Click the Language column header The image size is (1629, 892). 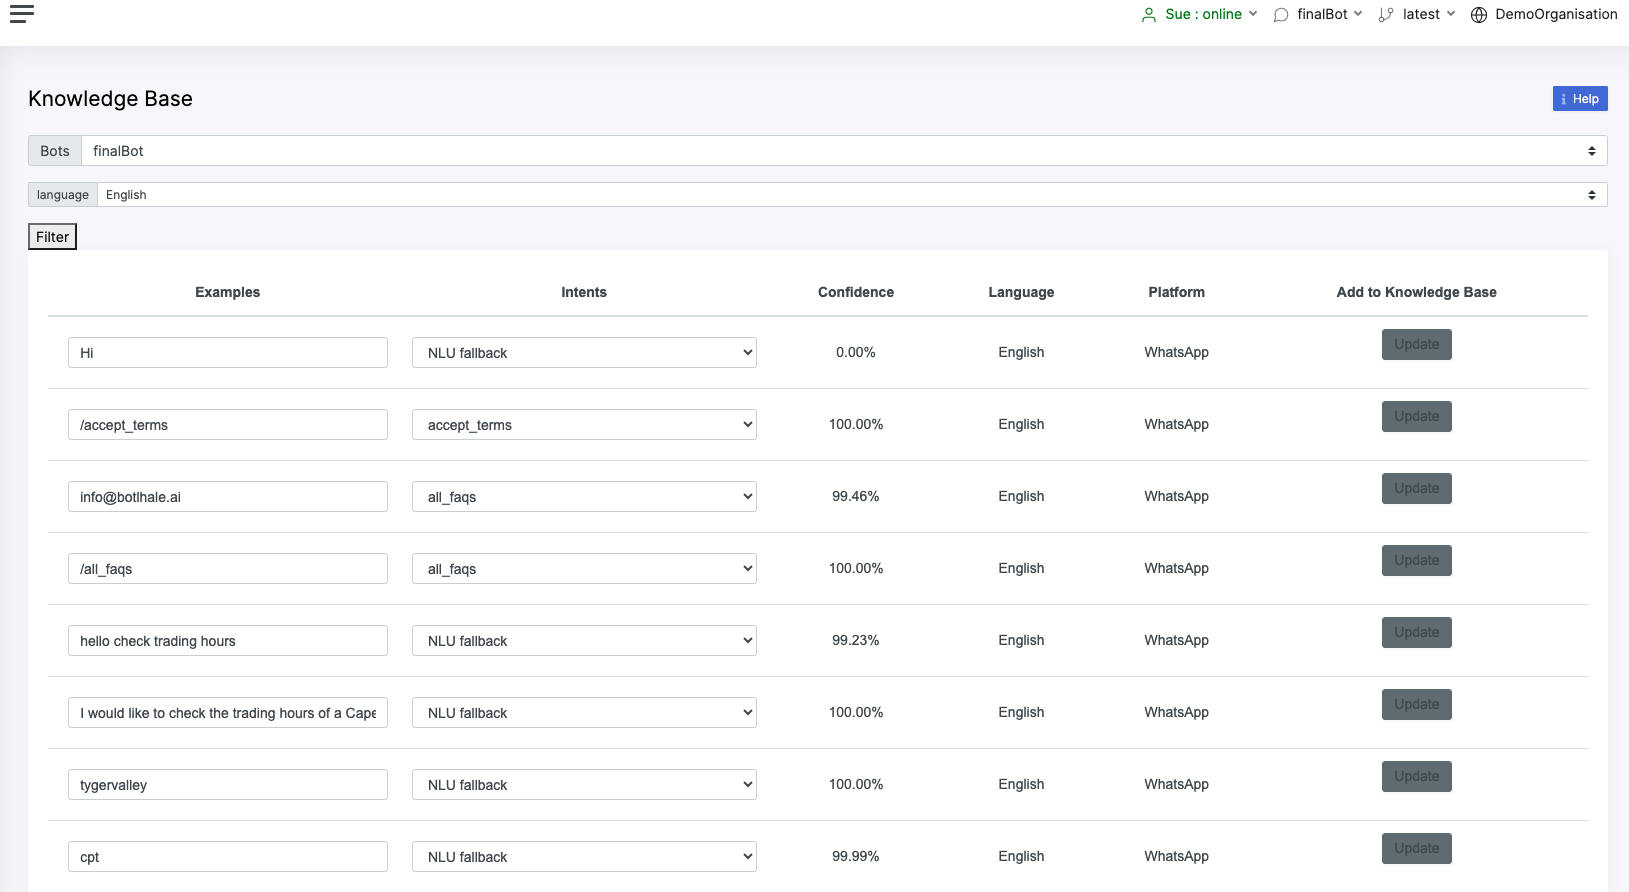point(1021,292)
